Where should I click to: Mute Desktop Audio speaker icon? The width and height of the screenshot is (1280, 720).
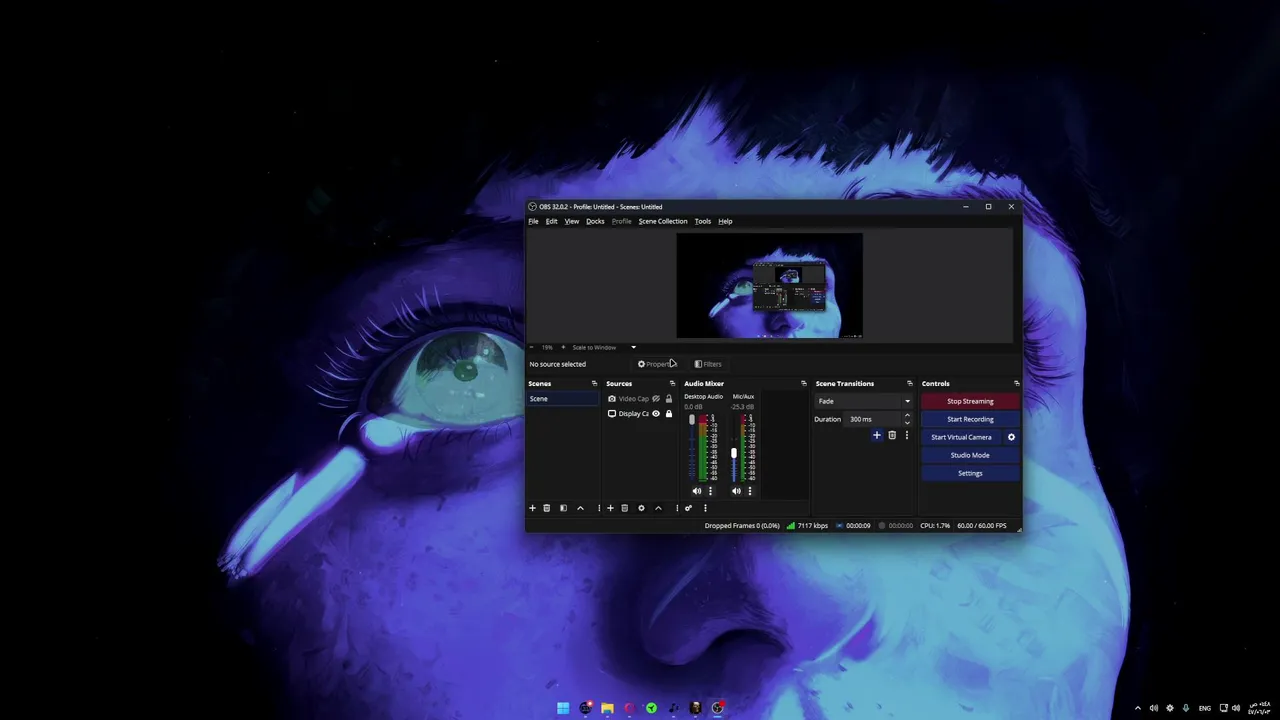[697, 491]
